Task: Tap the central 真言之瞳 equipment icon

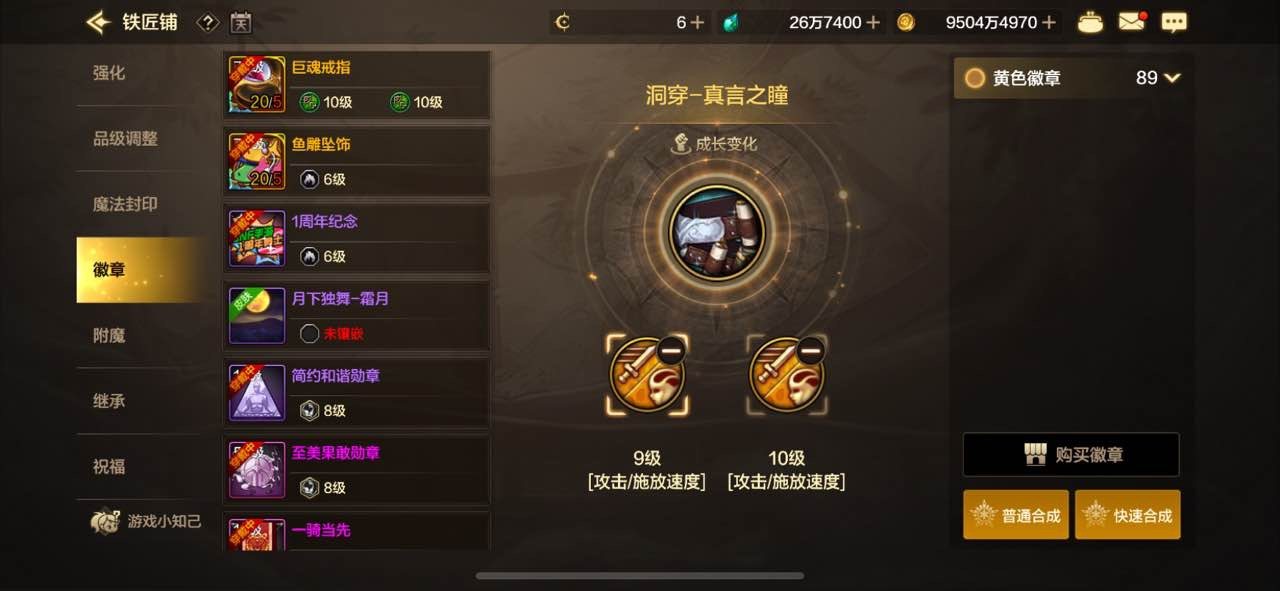Action: pyautogui.click(x=716, y=233)
